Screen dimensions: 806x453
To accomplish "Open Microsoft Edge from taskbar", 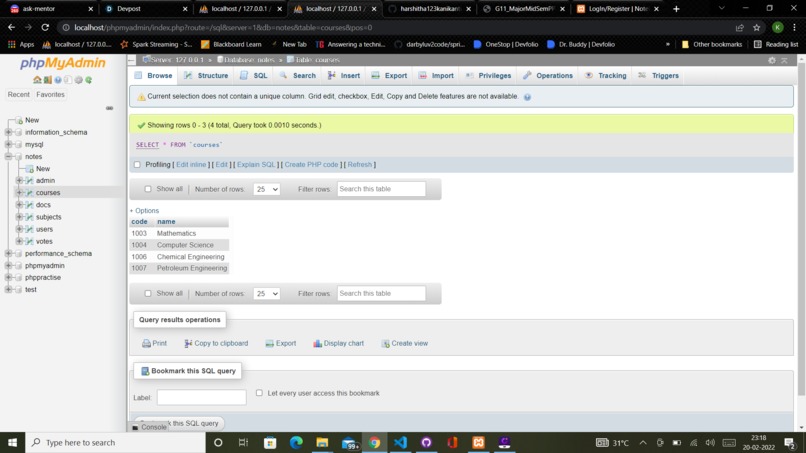I will 296,443.
